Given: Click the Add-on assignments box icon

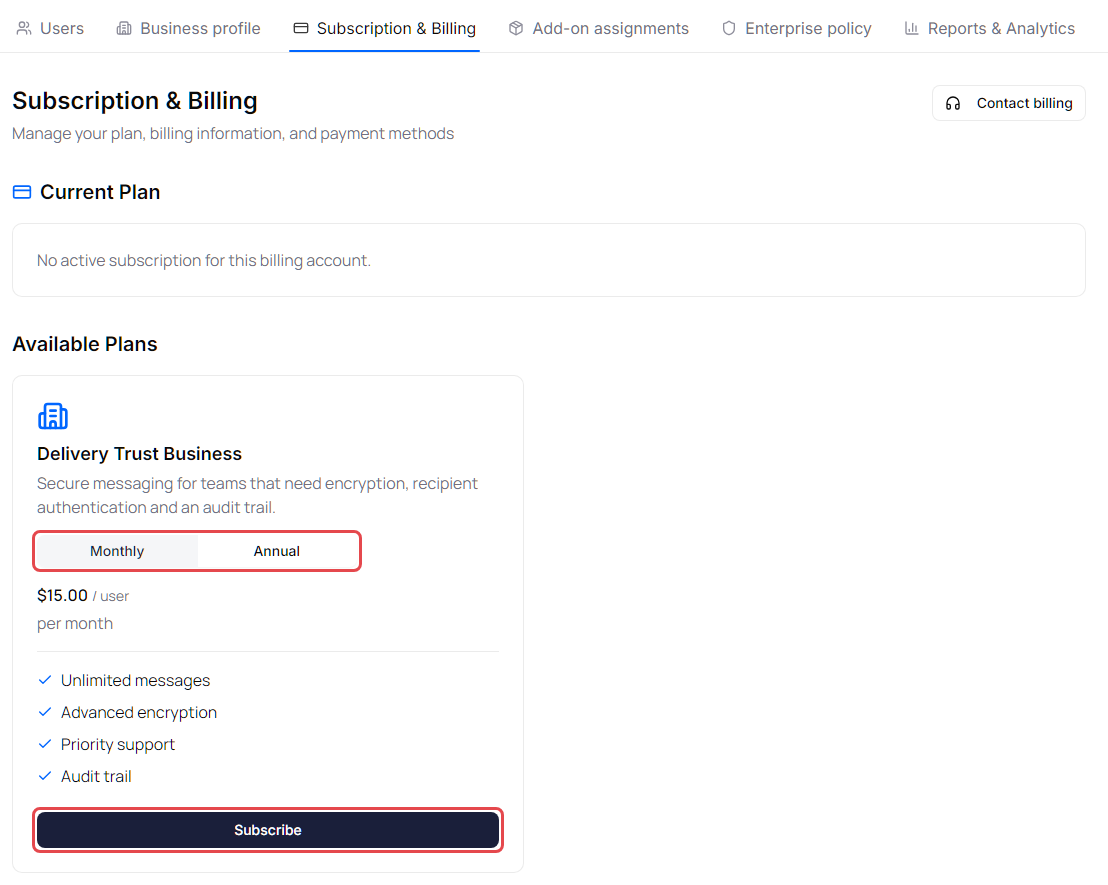Looking at the screenshot, I should point(516,28).
